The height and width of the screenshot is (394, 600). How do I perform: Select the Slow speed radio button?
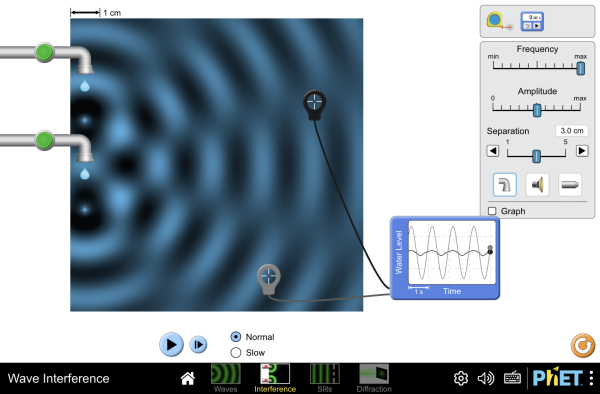[236, 353]
